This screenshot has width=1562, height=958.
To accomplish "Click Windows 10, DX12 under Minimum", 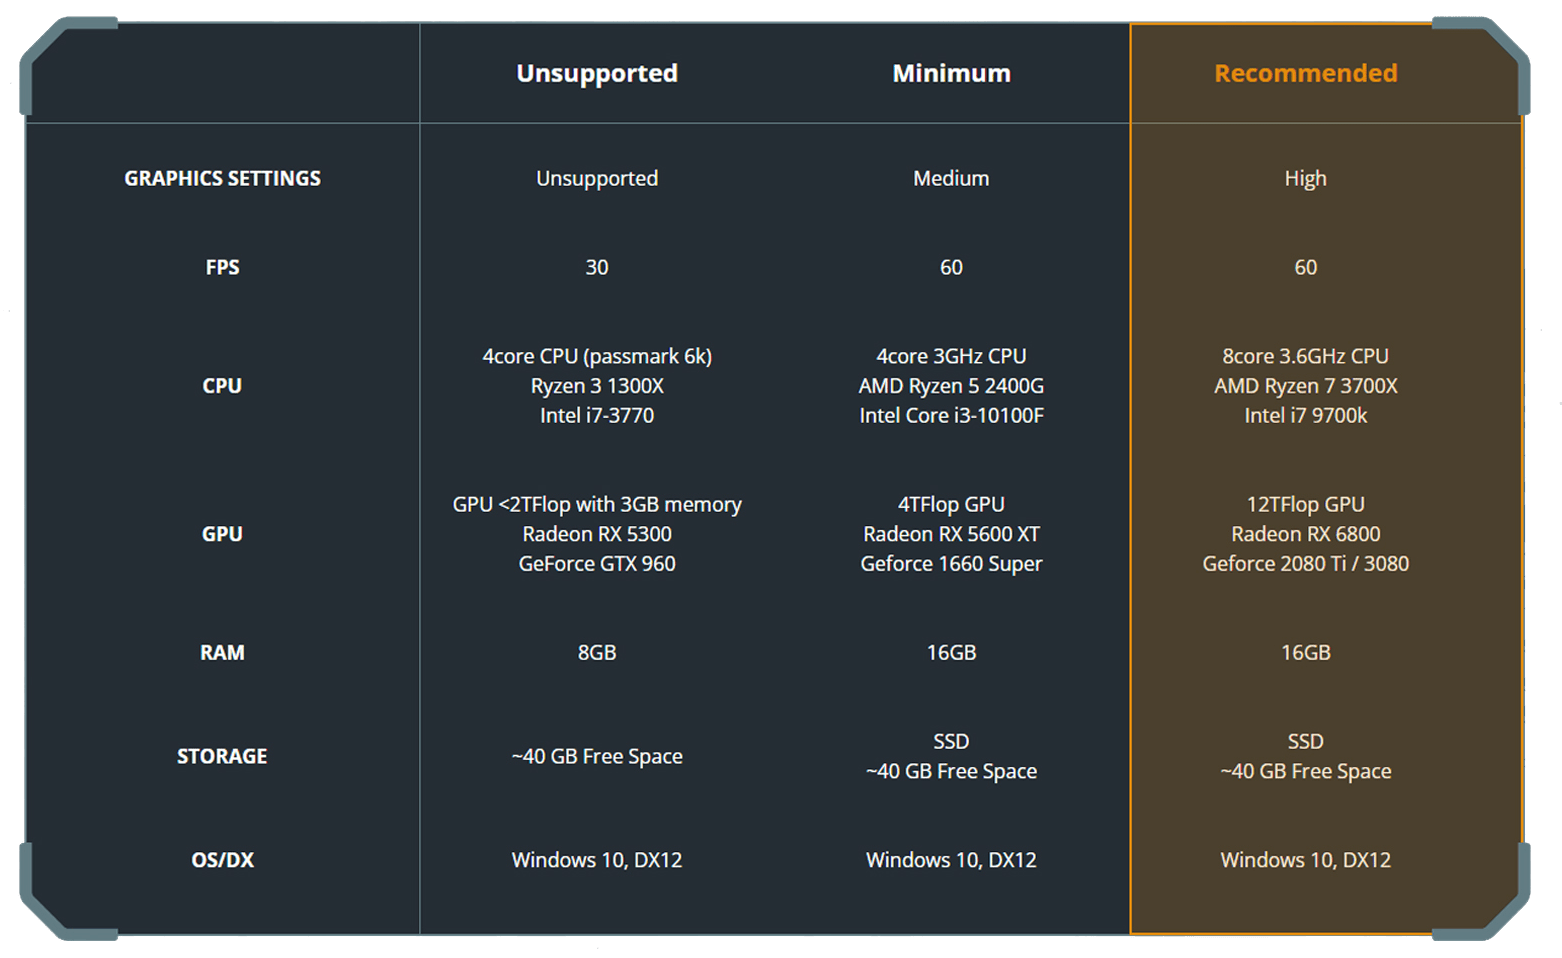I will [951, 860].
